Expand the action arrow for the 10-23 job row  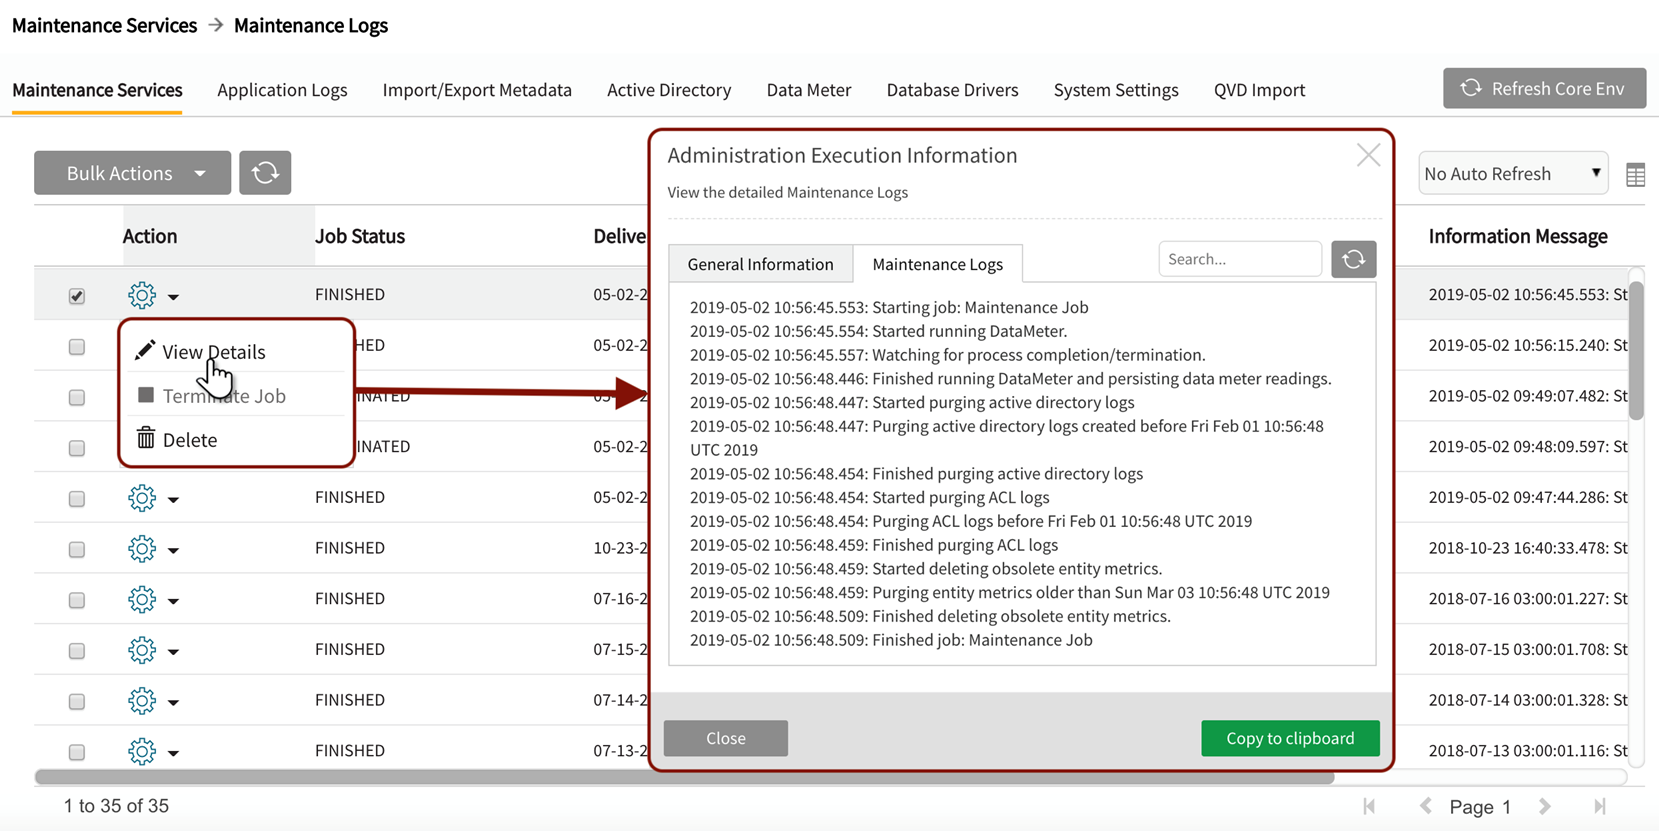pos(174,550)
